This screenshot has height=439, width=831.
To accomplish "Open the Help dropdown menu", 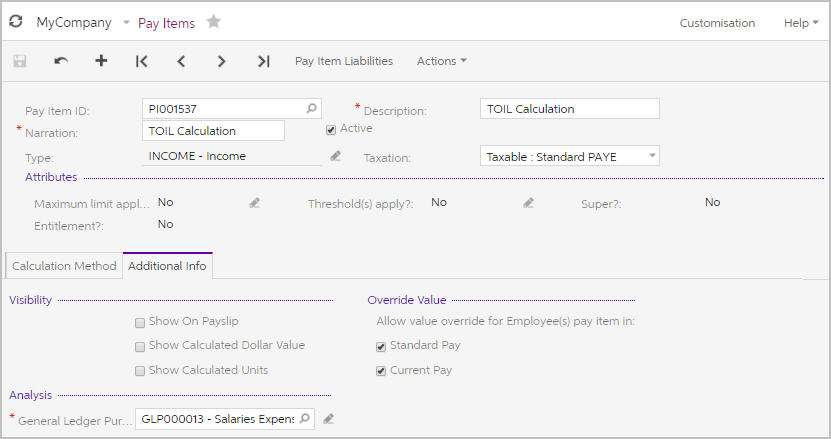I will click(x=801, y=23).
